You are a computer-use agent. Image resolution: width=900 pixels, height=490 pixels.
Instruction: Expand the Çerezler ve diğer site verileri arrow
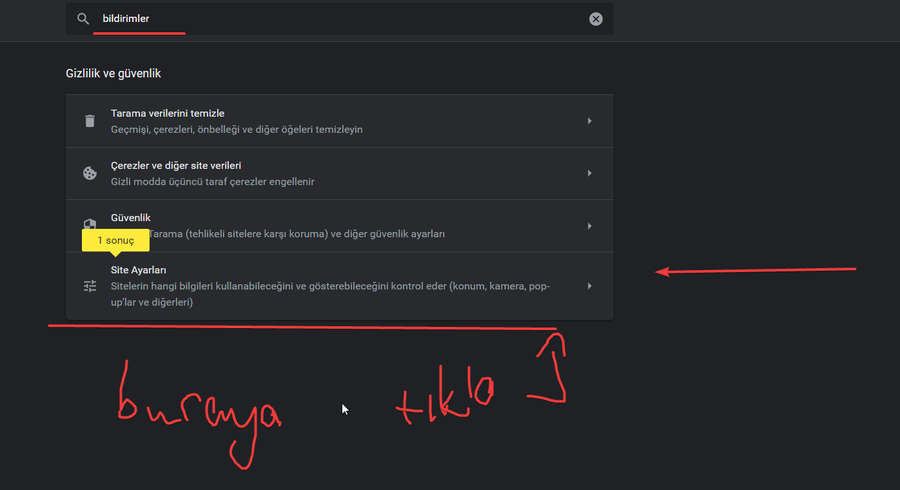[589, 173]
